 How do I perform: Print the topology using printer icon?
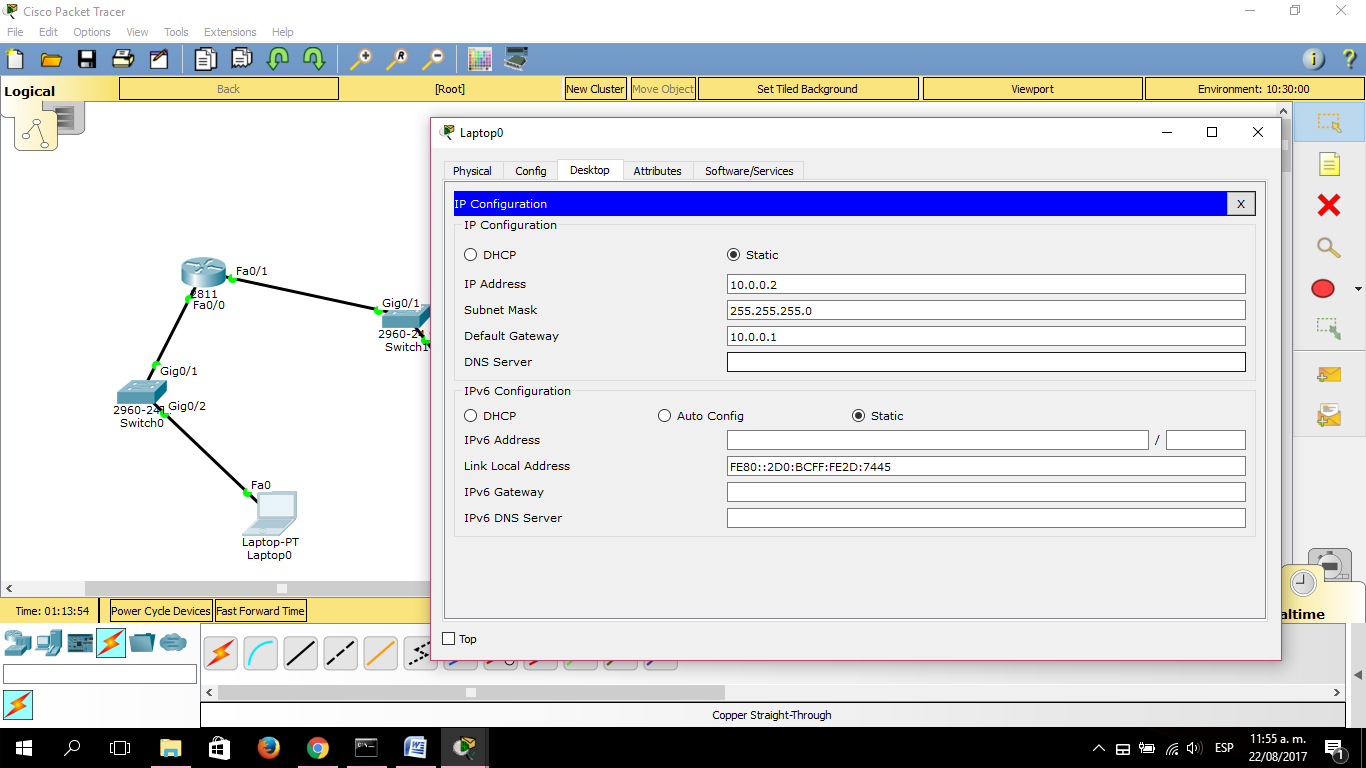click(x=123, y=59)
